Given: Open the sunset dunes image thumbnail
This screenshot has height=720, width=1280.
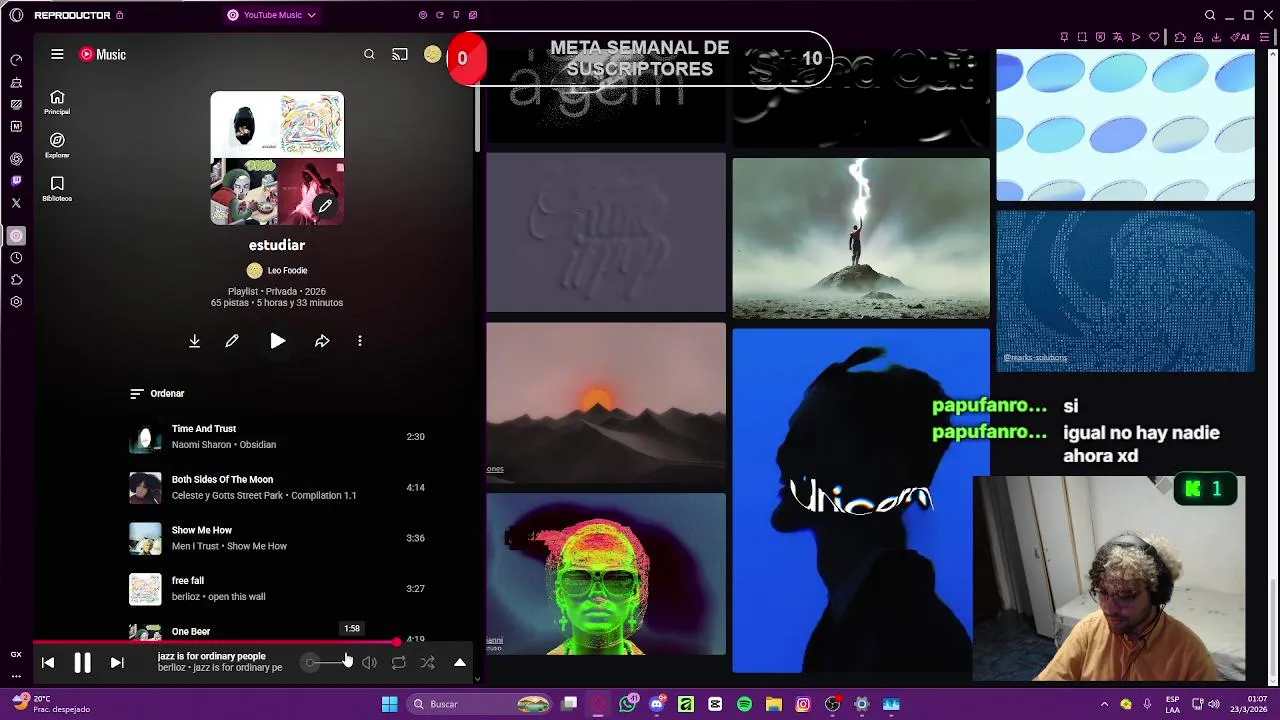Looking at the screenshot, I should (606, 402).
